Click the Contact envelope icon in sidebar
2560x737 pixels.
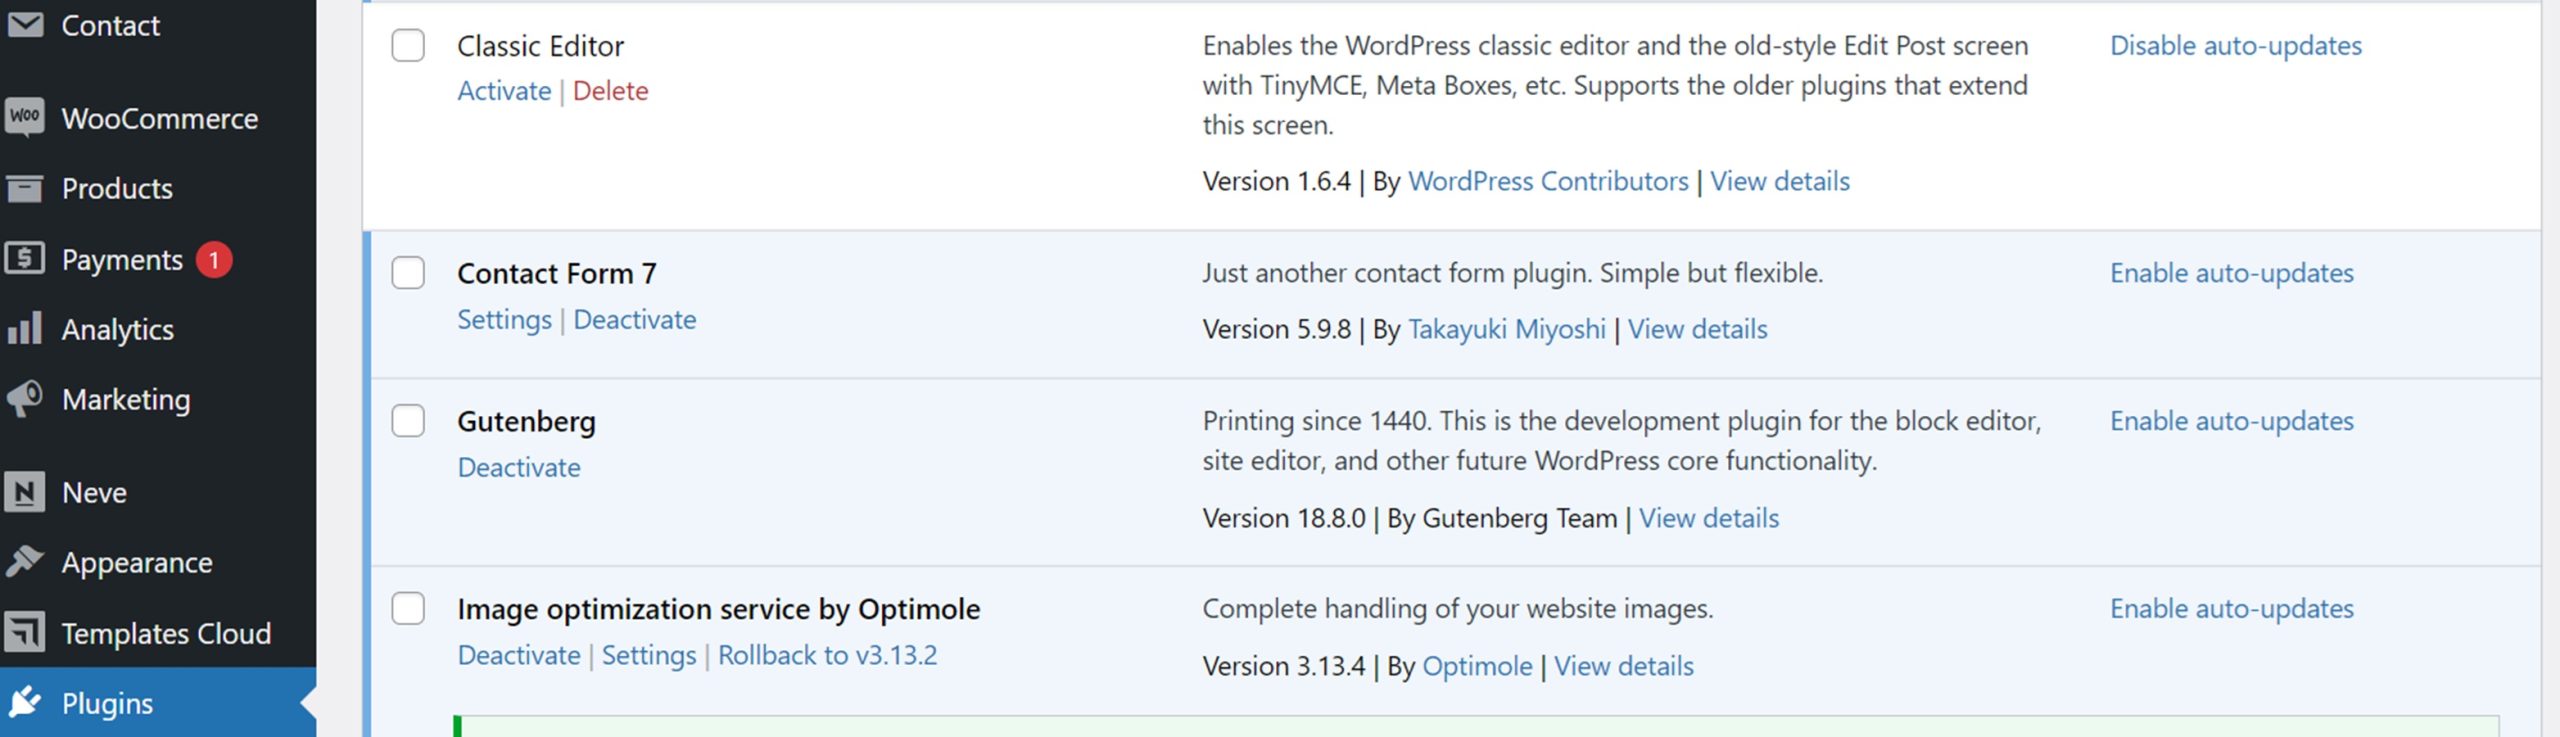pos(25,24)
